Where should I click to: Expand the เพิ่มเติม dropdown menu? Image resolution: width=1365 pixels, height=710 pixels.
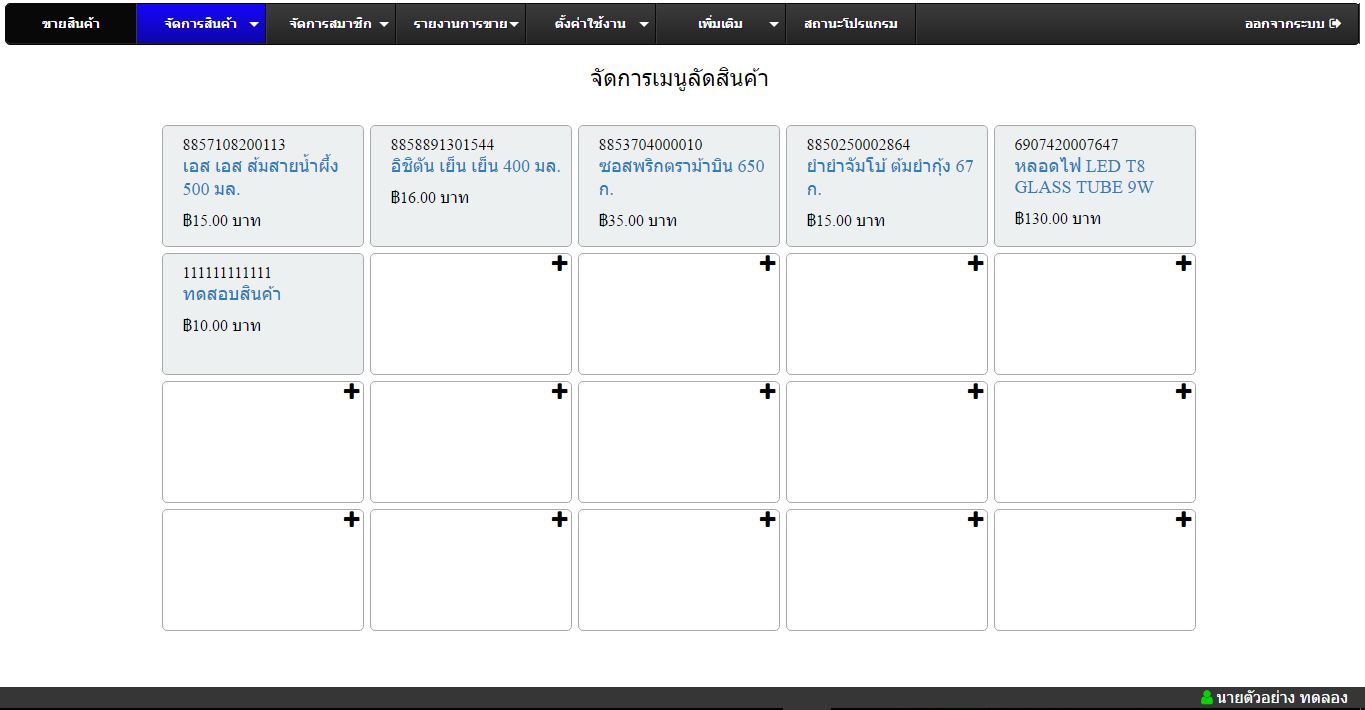[x=721, y=24]
